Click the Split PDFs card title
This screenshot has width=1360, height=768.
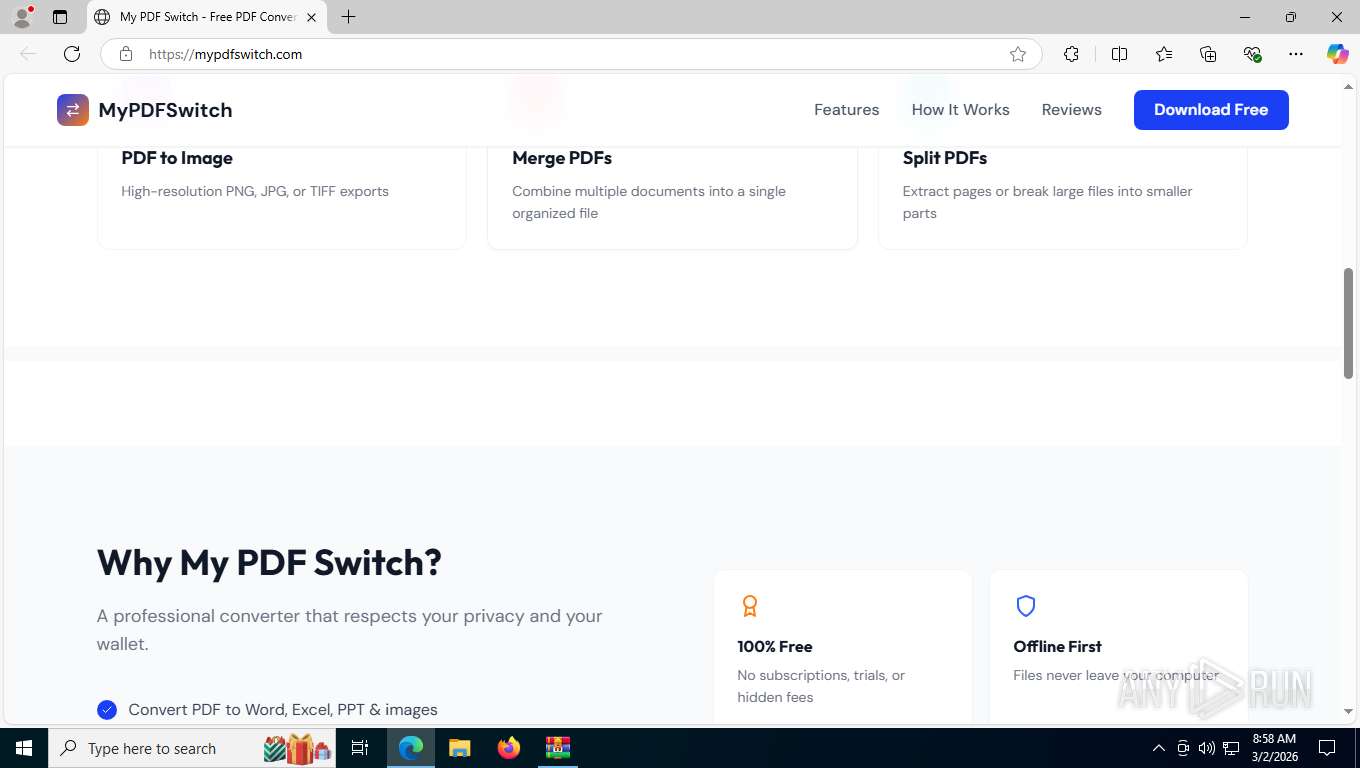coord(945,158)
